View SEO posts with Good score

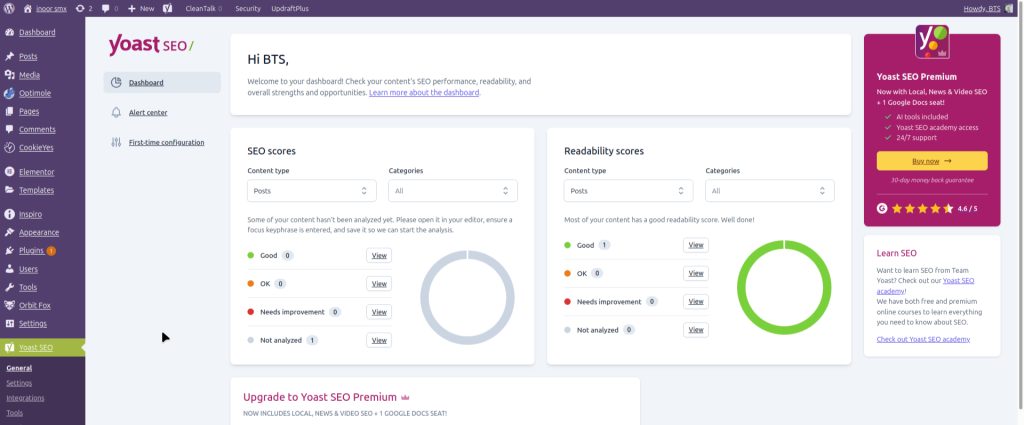coord(379,255)
